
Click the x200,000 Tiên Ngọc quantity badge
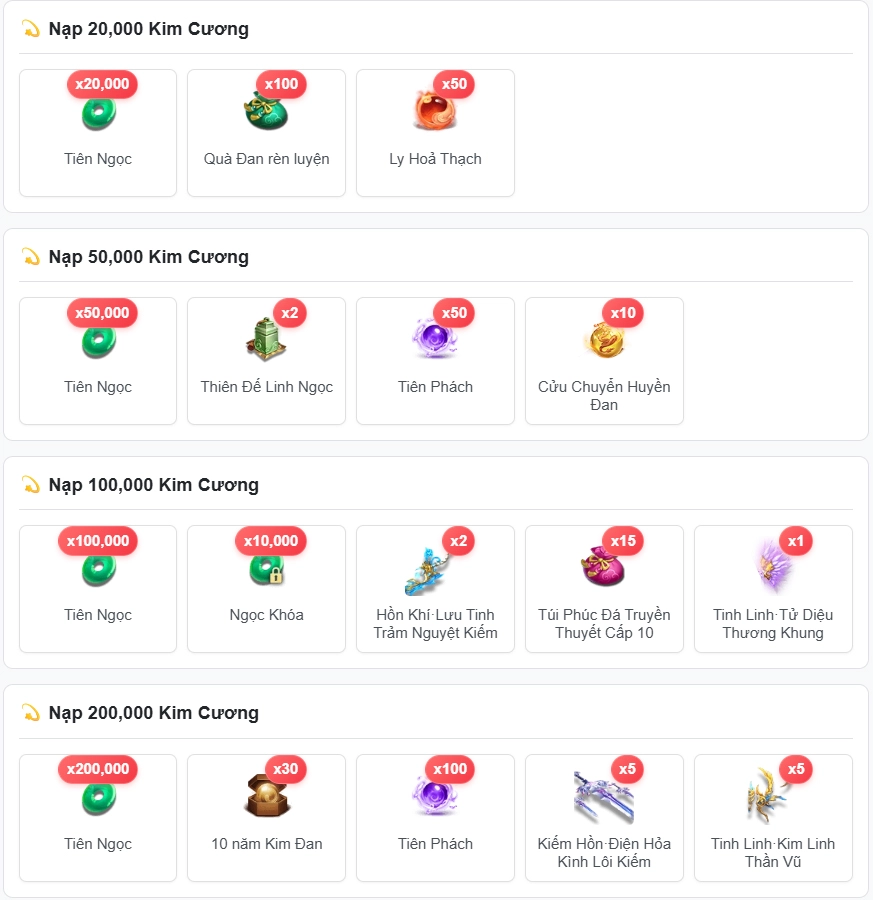pyautogui.click(x=98, y=769)
